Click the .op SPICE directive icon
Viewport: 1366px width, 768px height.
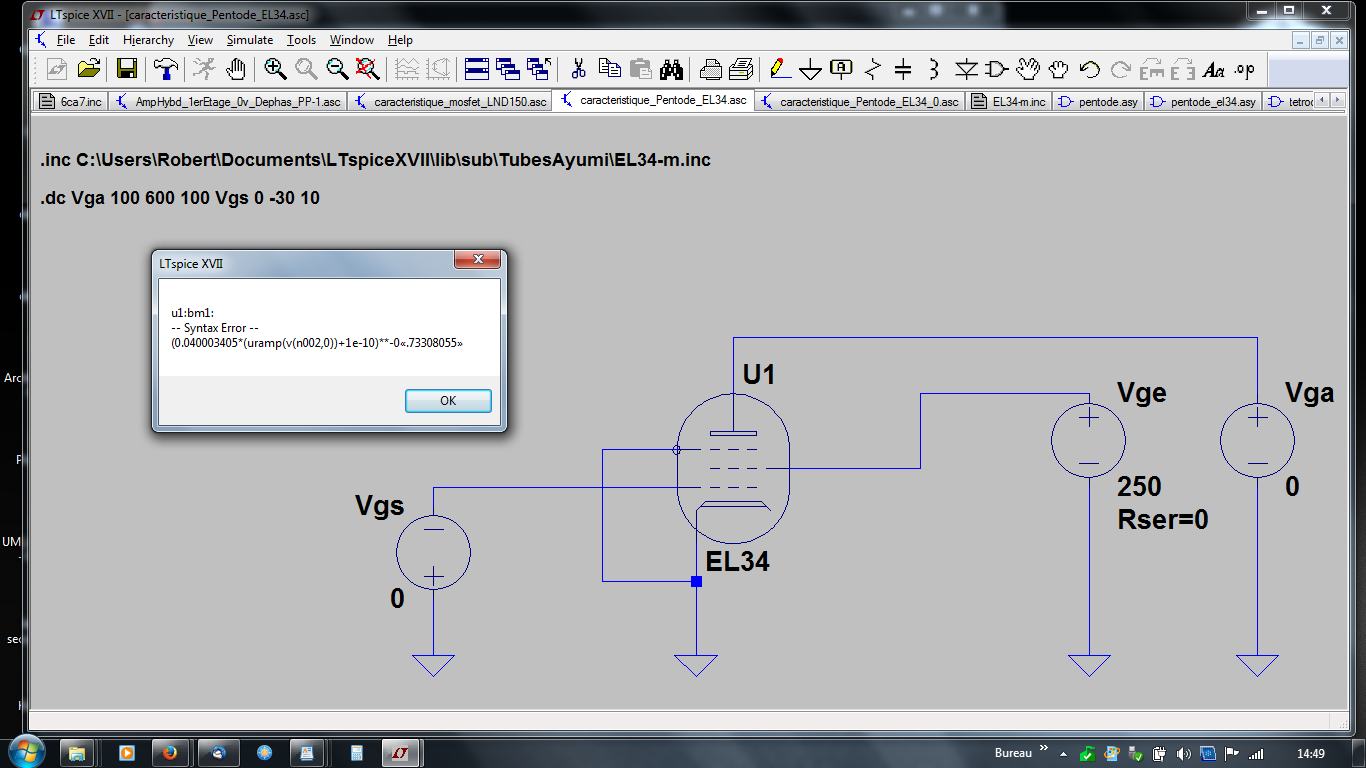[x=1245, y=69]
